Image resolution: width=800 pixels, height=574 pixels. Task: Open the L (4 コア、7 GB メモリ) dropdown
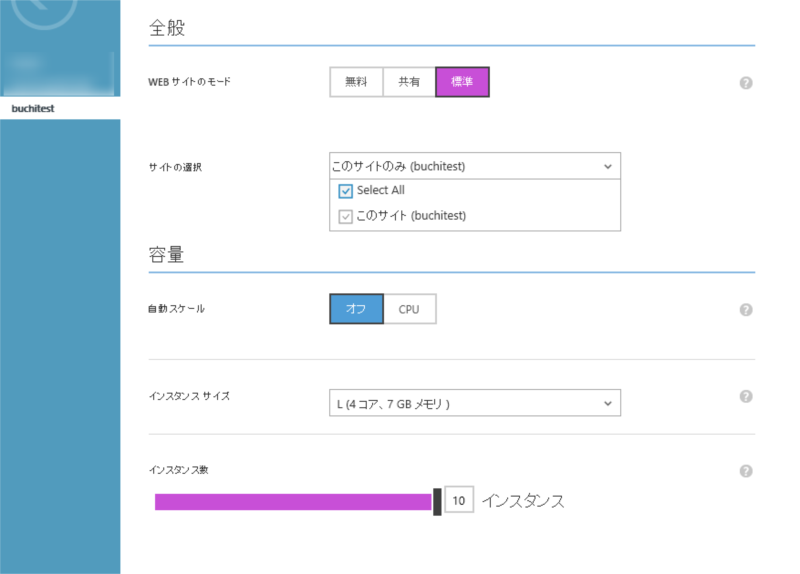tap(474, 403)
